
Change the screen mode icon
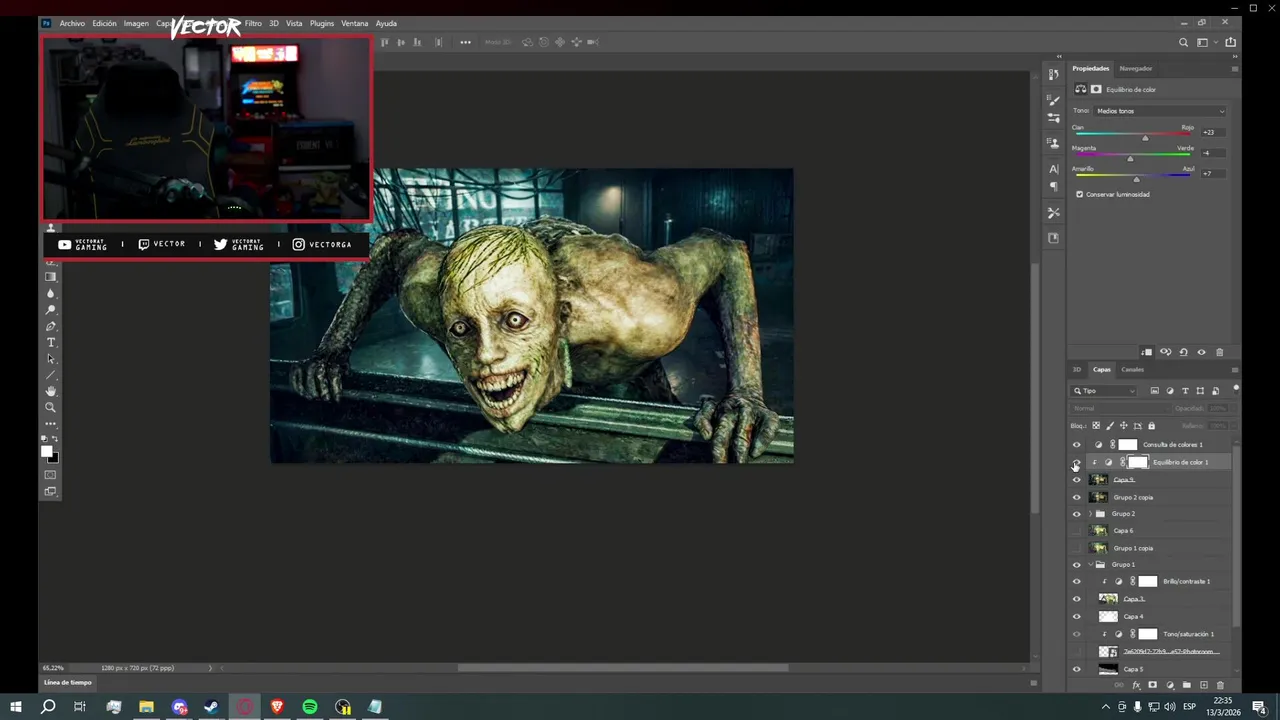(x=51, y=491)
